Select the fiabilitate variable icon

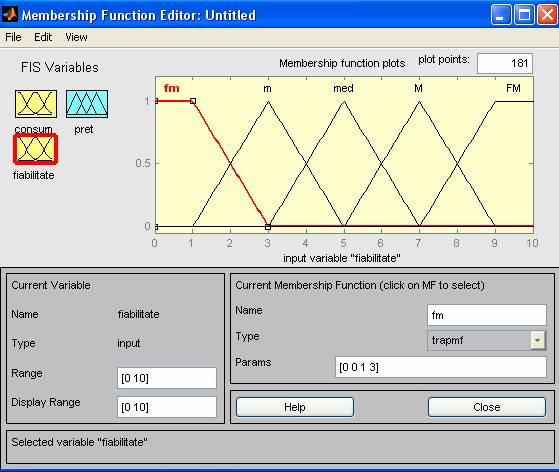pos(35,149)
